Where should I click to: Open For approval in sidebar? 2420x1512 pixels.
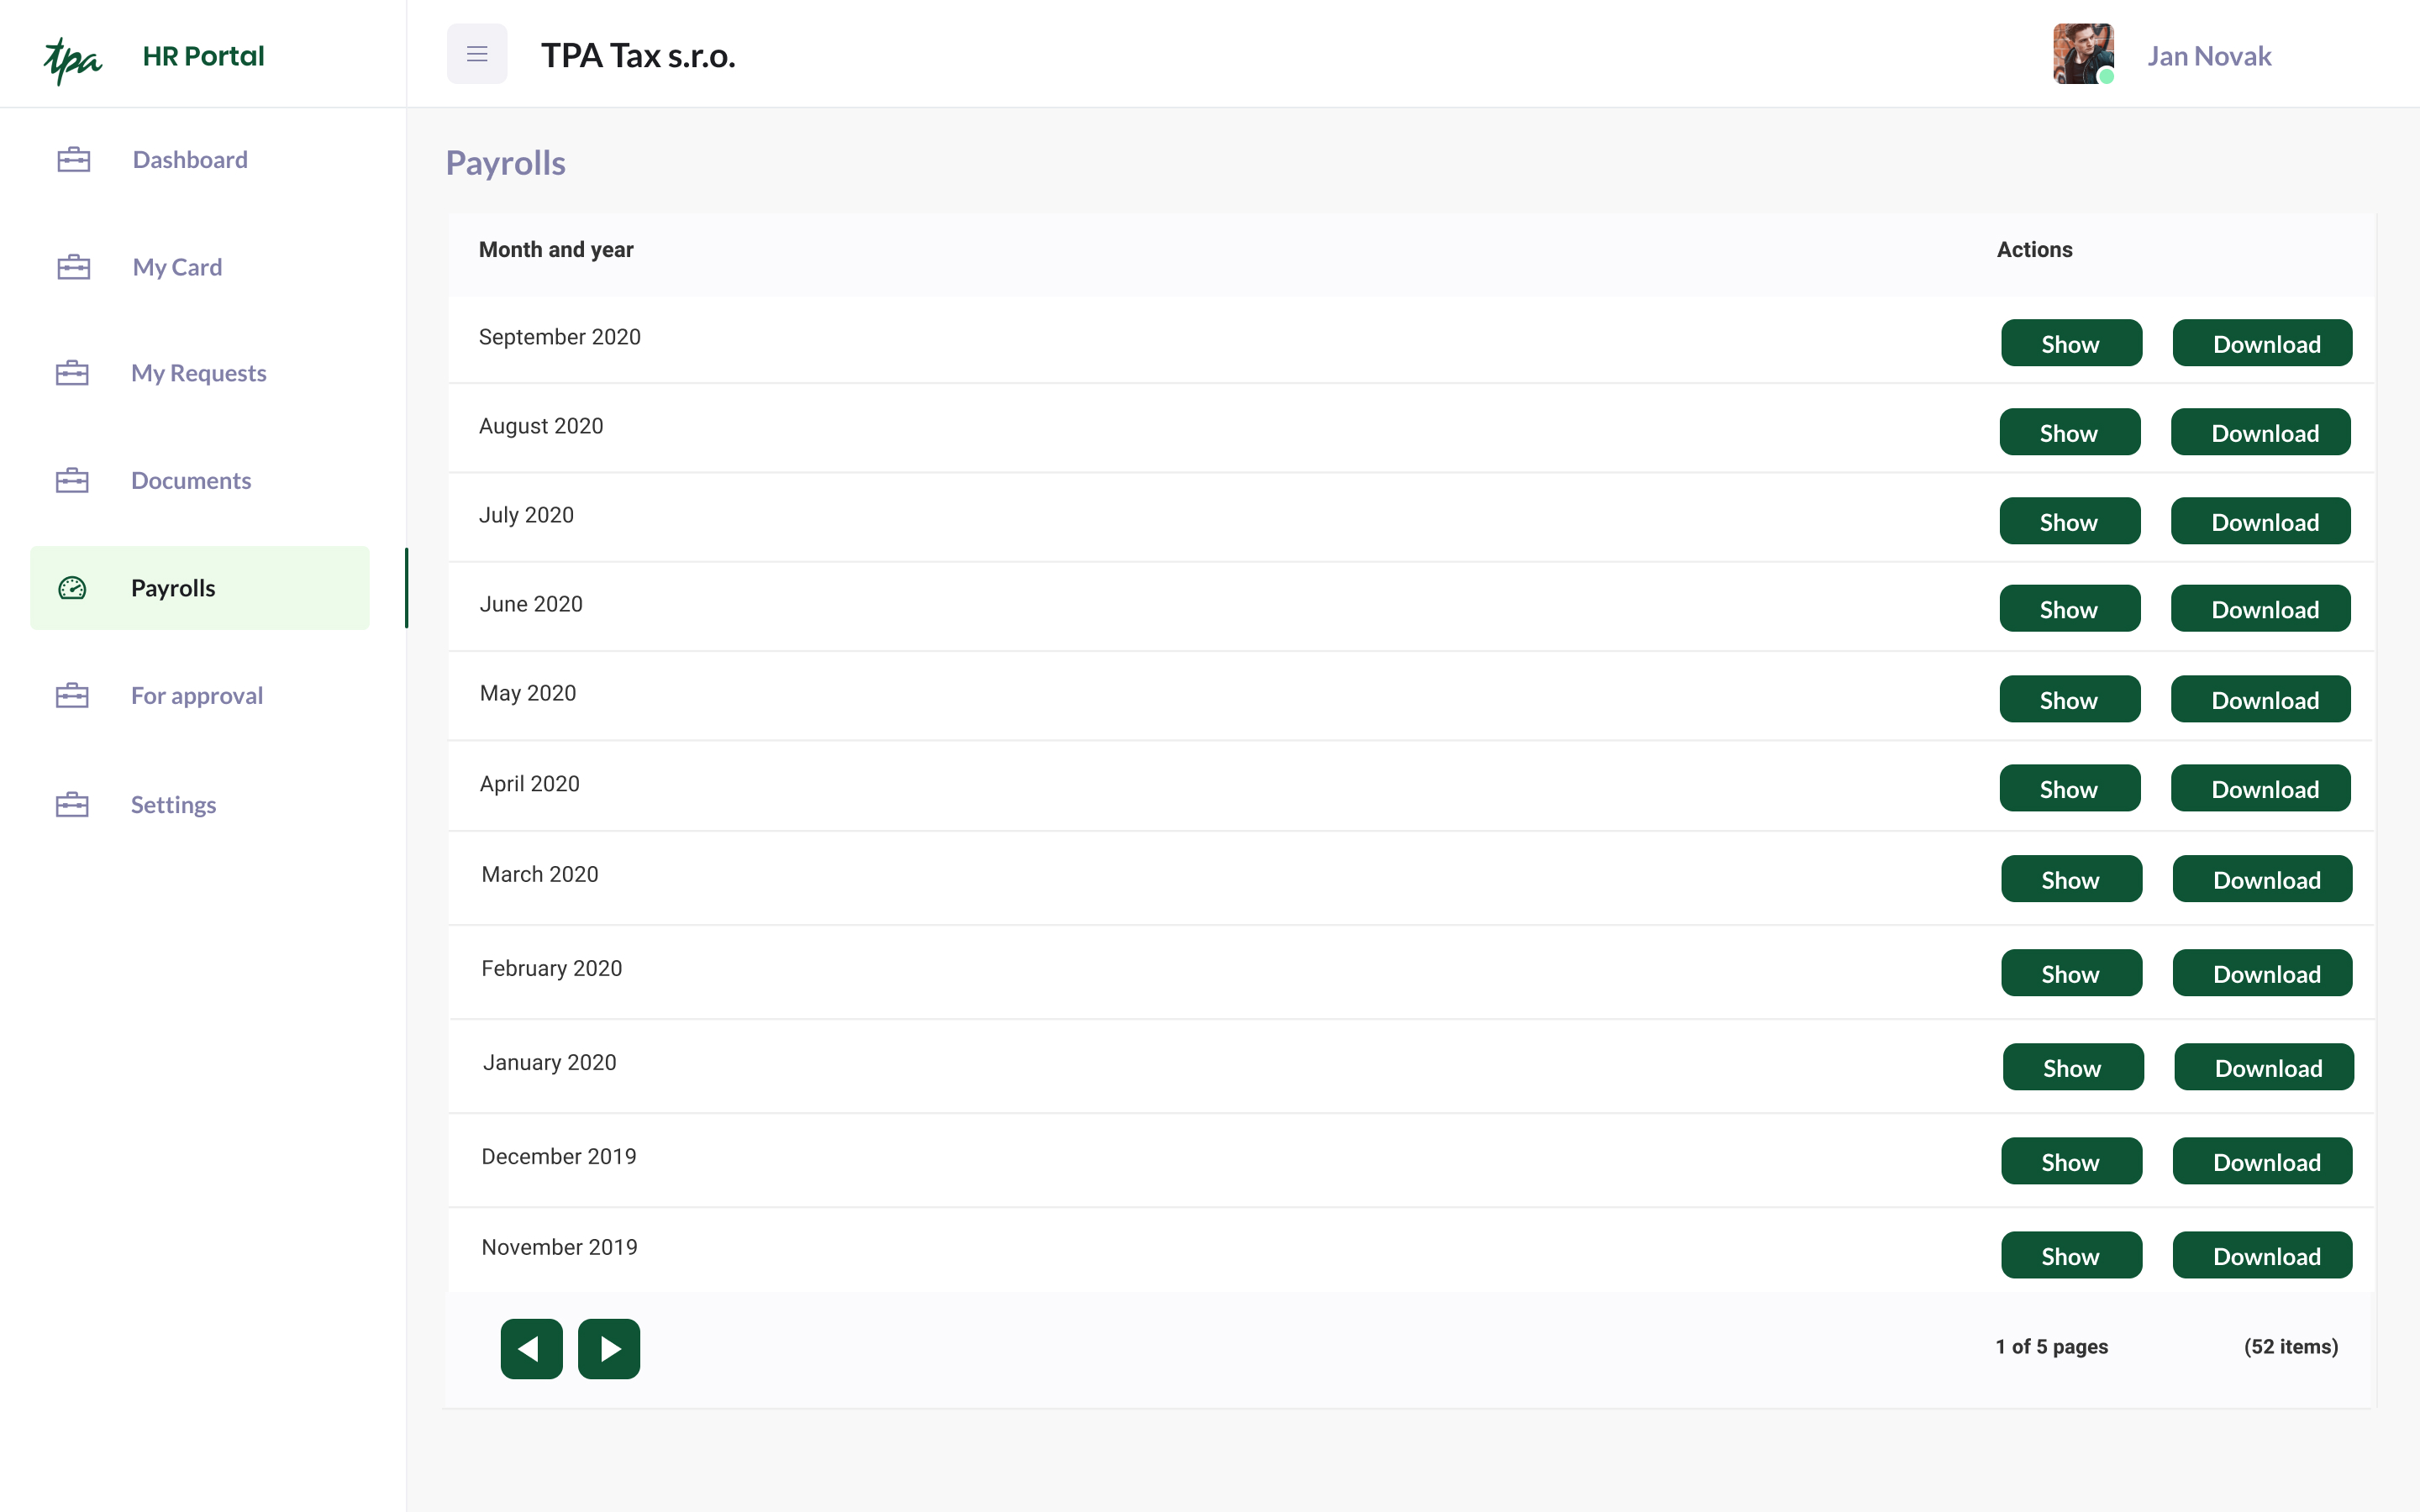pyautogui.click(x=197, y=696)
